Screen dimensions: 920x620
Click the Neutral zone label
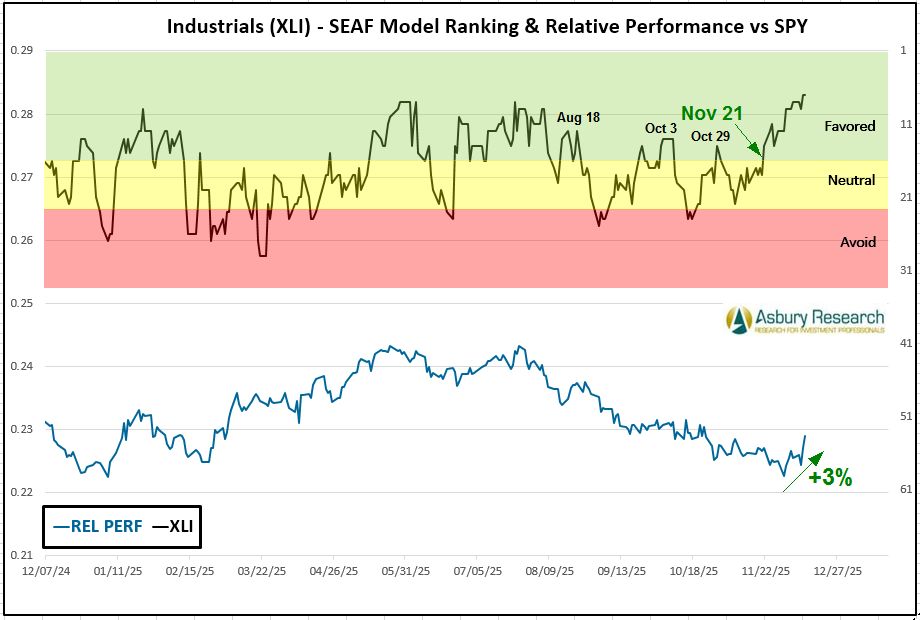pos(851,180)
